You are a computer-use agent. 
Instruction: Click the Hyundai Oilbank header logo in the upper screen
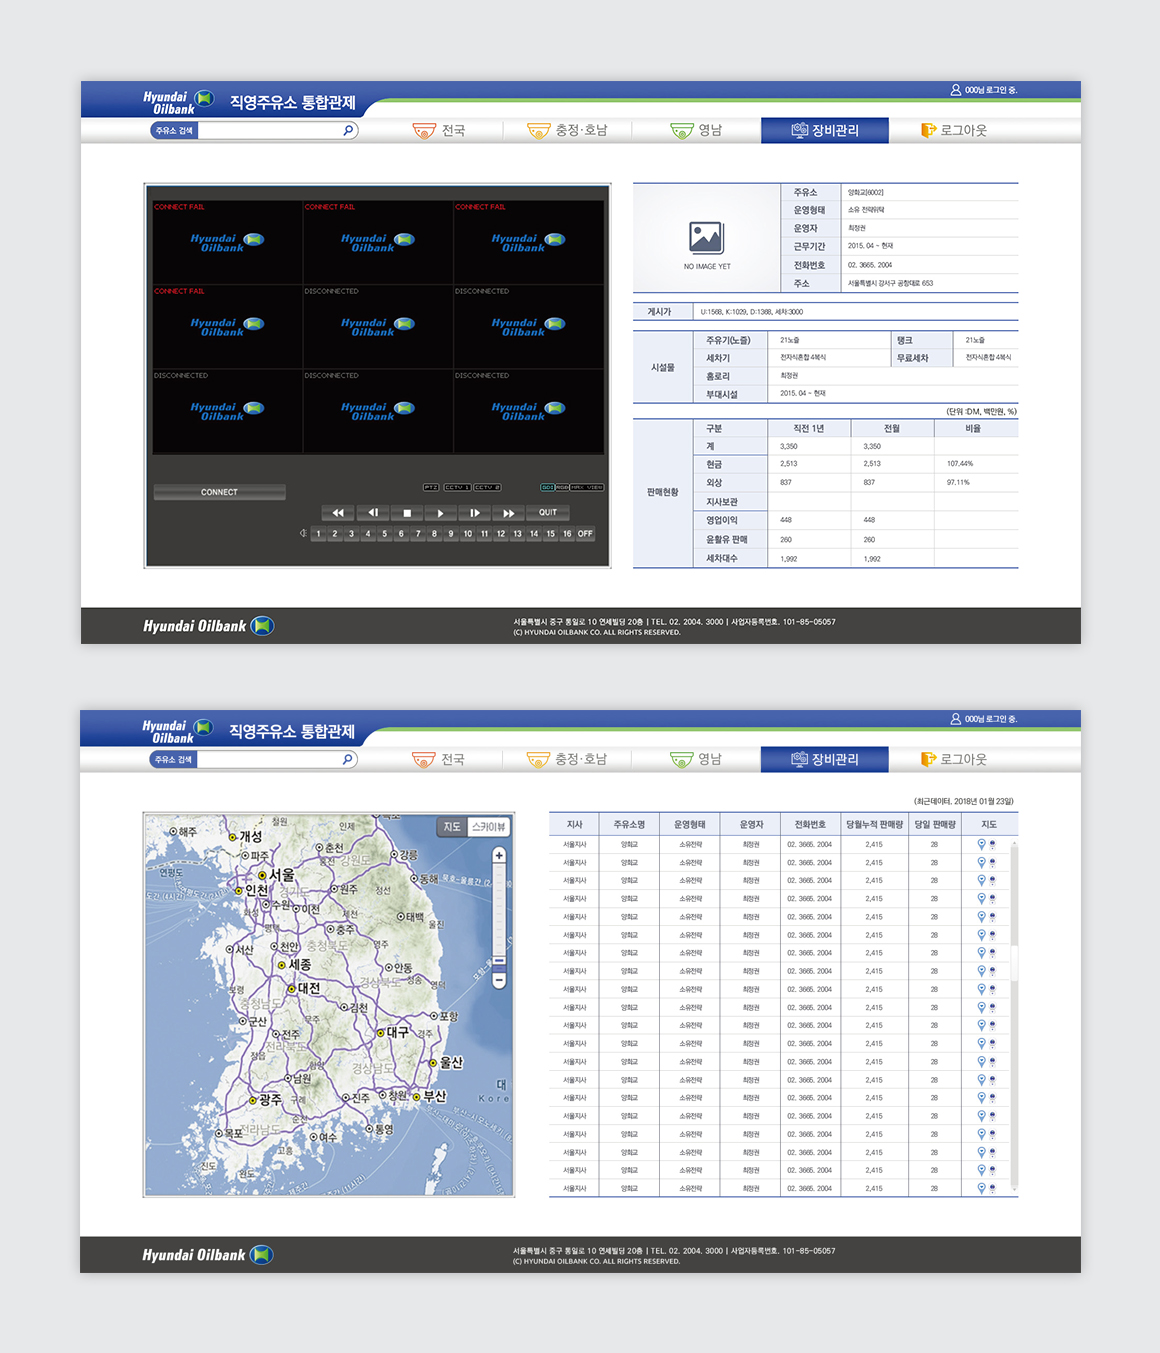pos(178,103)
